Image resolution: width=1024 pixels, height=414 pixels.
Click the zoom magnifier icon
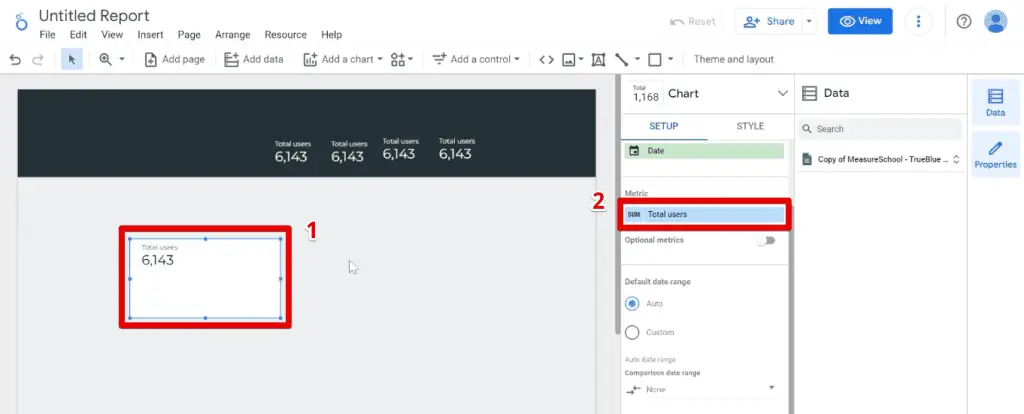(x=105, y=59)
